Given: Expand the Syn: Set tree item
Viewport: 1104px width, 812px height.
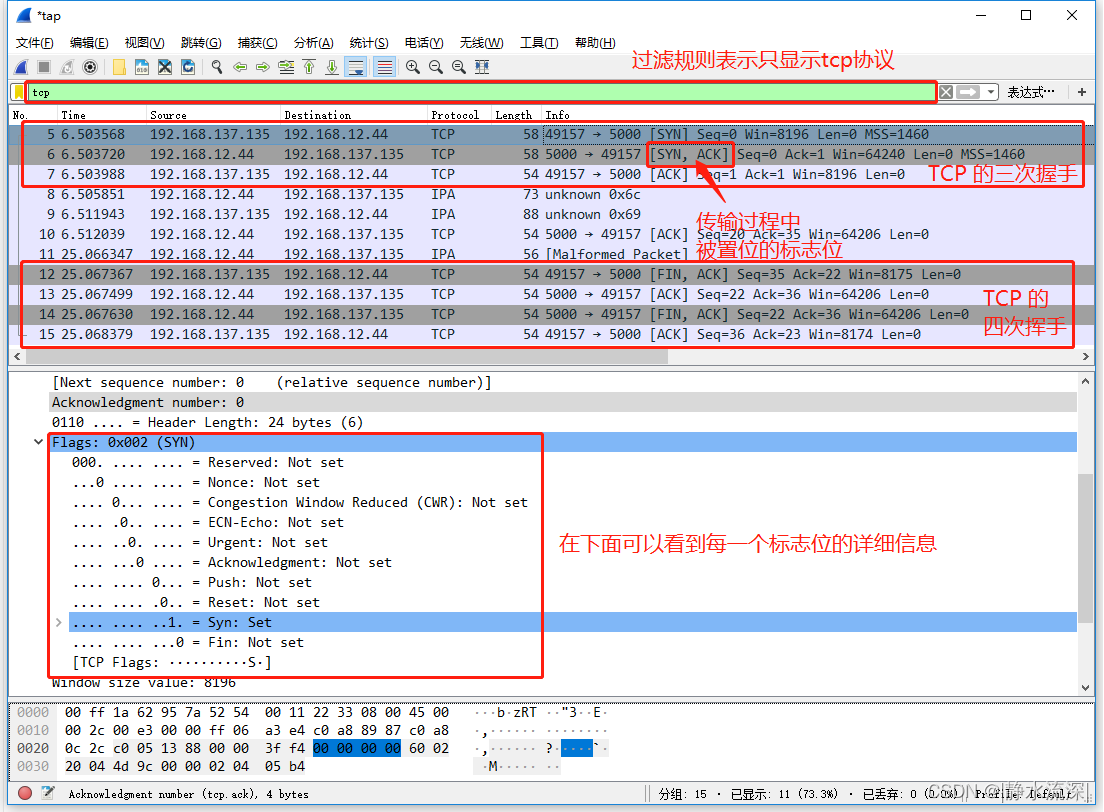Looking at the screenshot, I should tap(59, 622).
